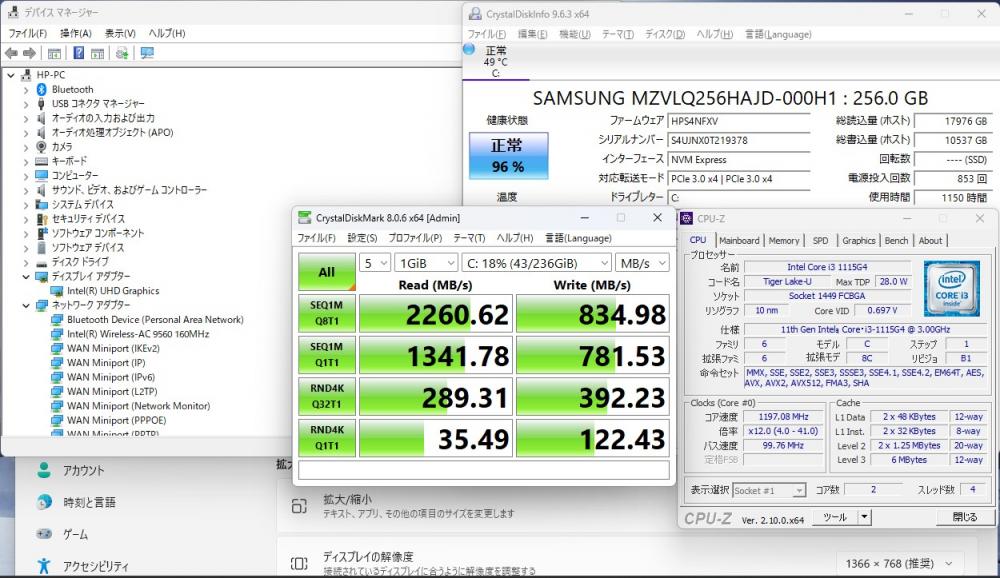The image size is (1000, 578).
Task: Click the ツール button in CPU-Z
Action: (x=835, y=517)
